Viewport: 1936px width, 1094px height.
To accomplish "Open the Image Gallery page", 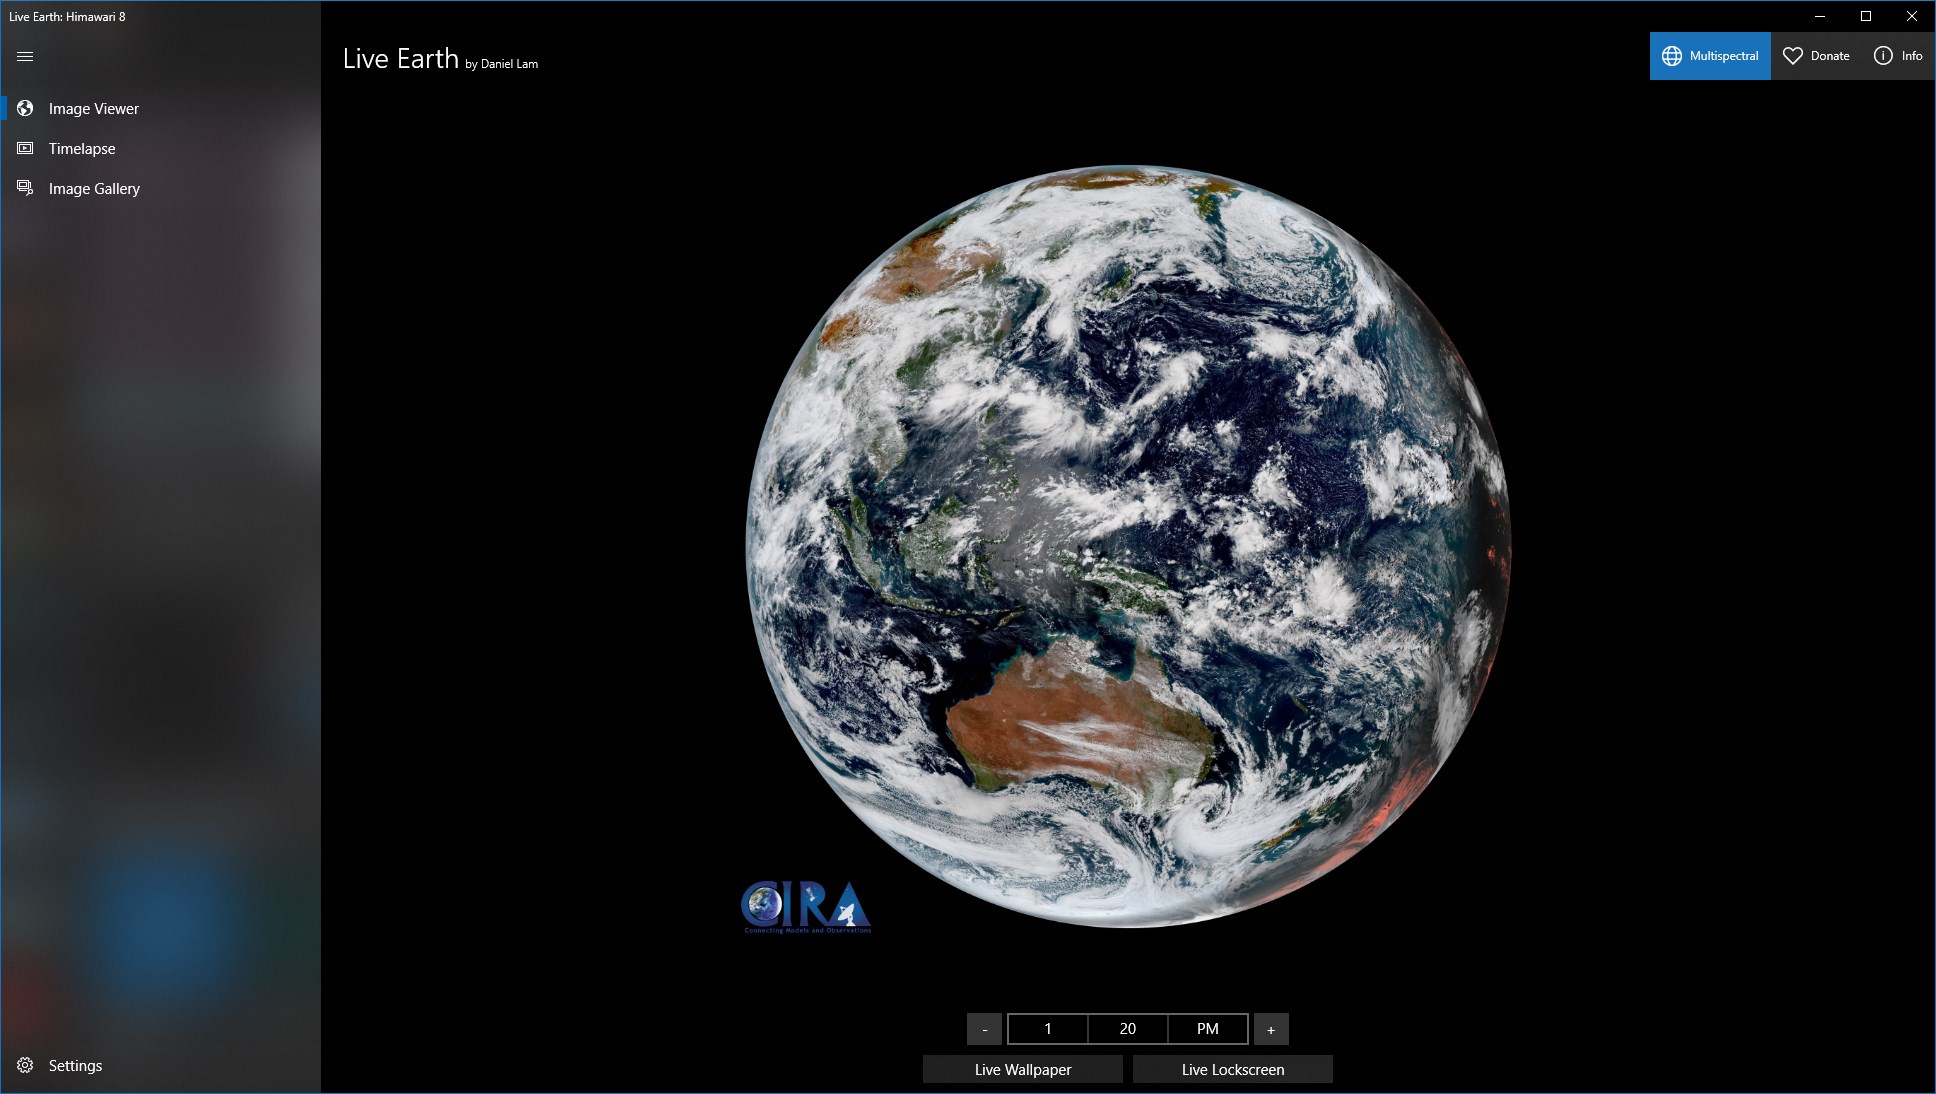I will click(x=94, y=189).
